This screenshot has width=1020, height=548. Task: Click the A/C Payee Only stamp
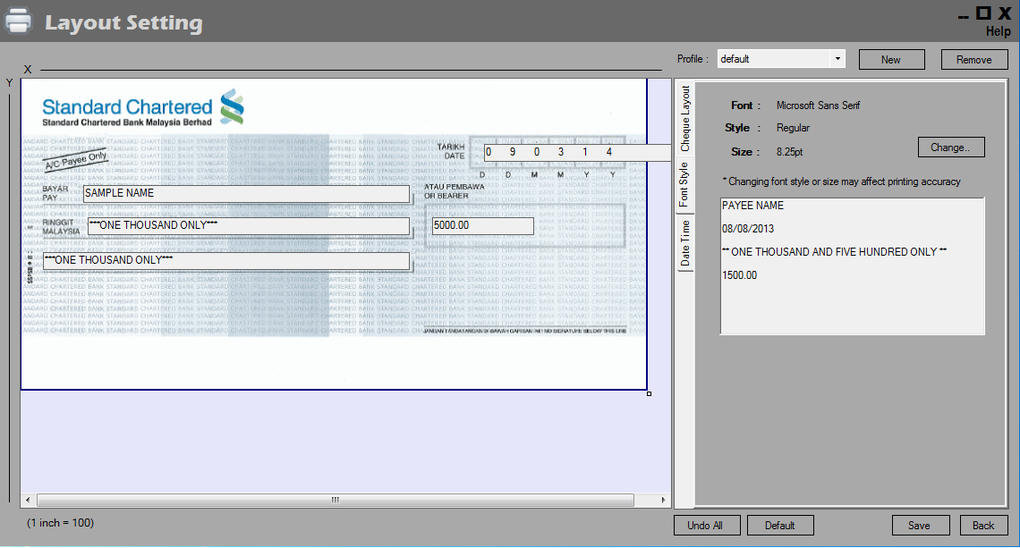coord(75,160)
